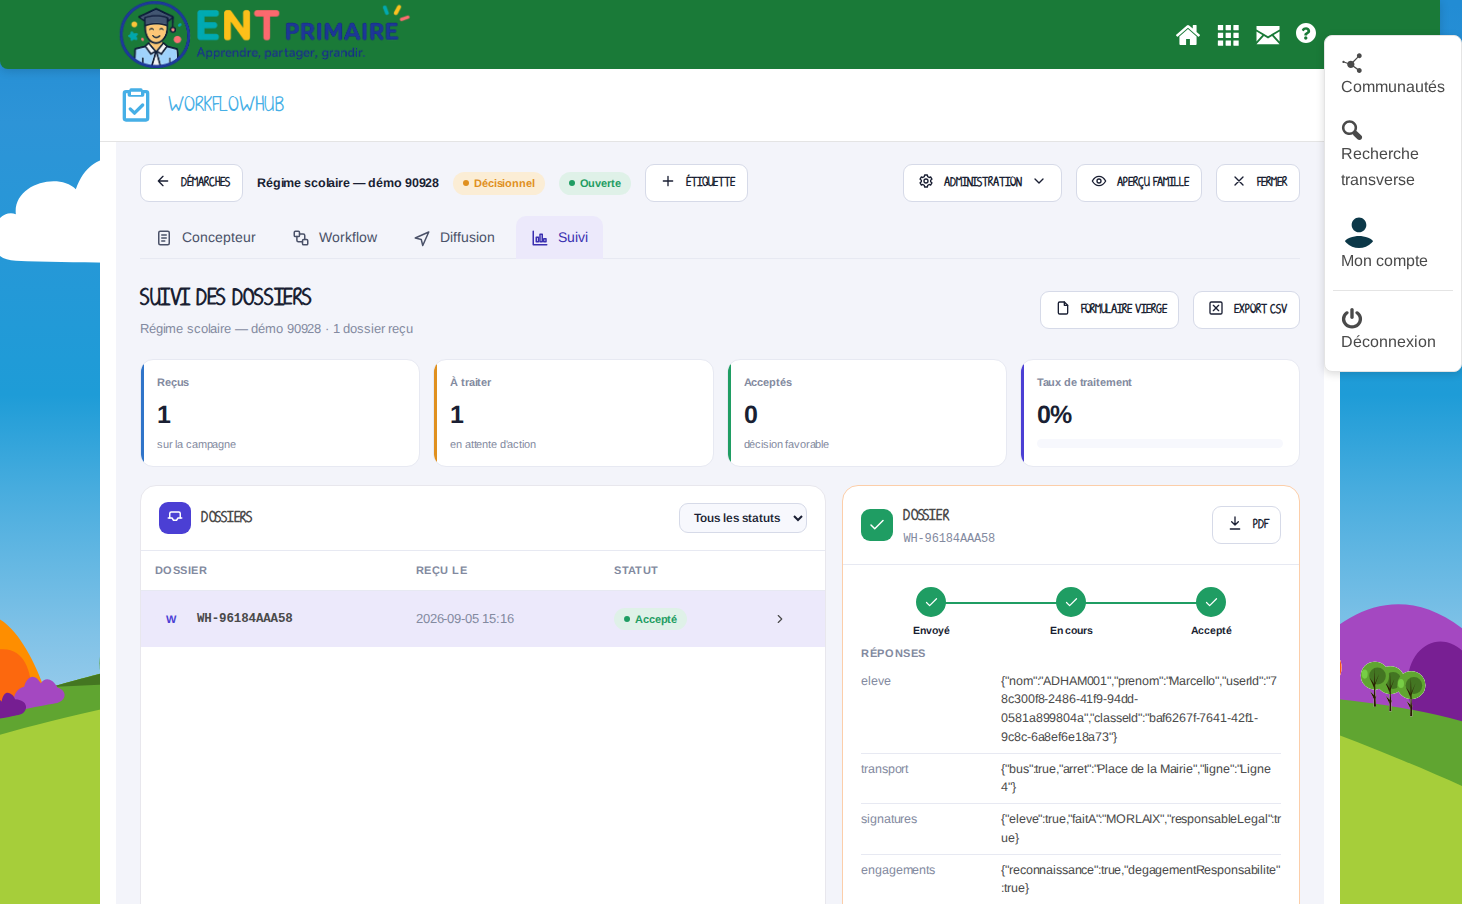Select dossier row WH-96184AAA58
1462x904 pixels.
tap(483, 619)
